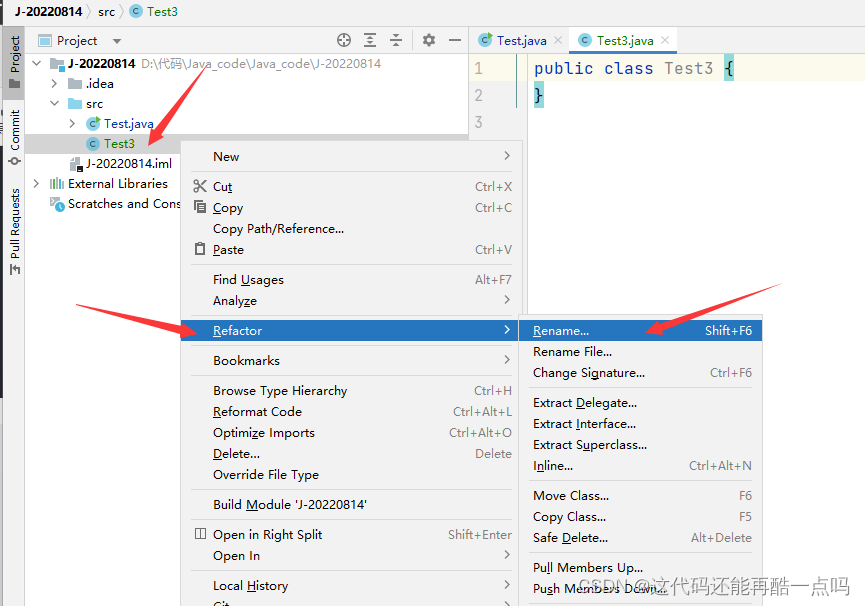Select Override File Type

pos(351,474)
